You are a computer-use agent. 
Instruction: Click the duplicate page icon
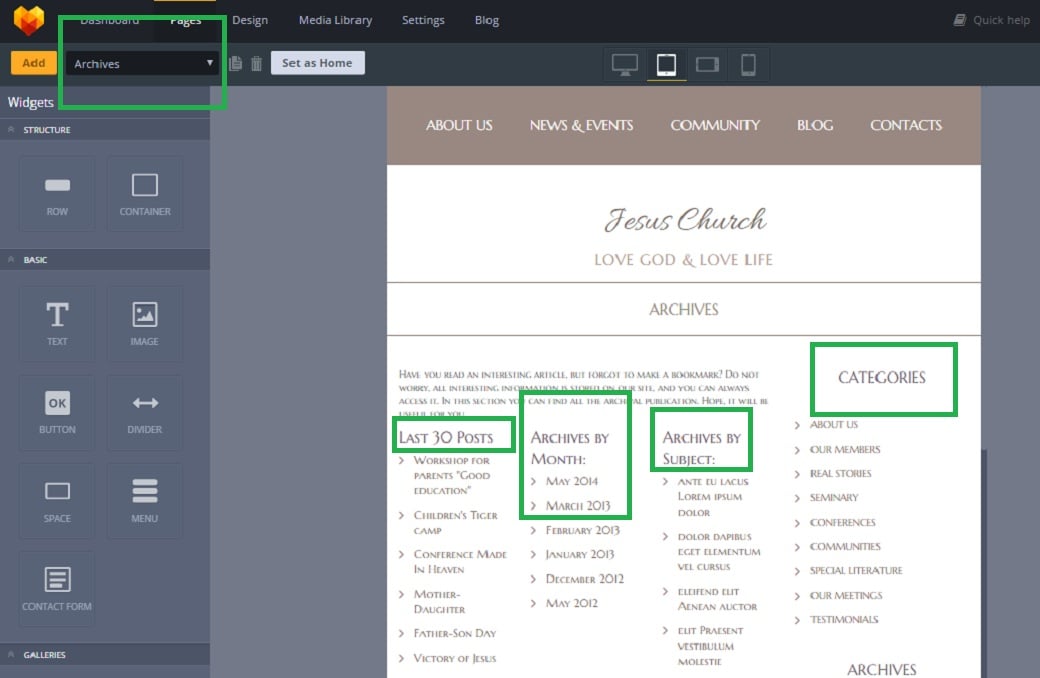236,64
